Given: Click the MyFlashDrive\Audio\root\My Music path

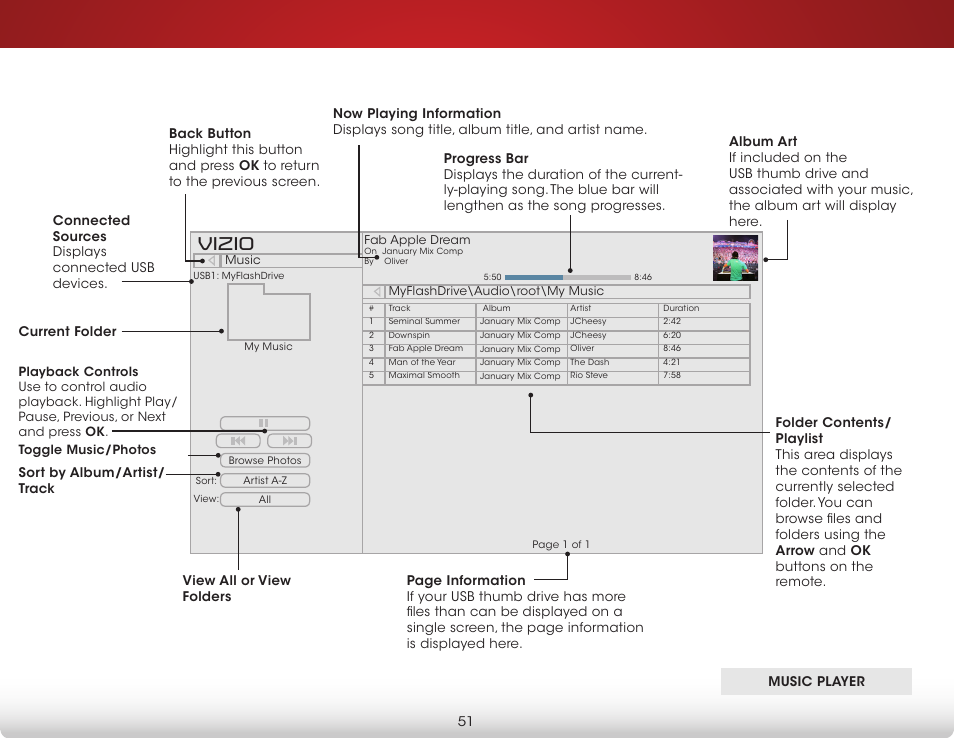Looking at the screenshot, I should [496, 291].
